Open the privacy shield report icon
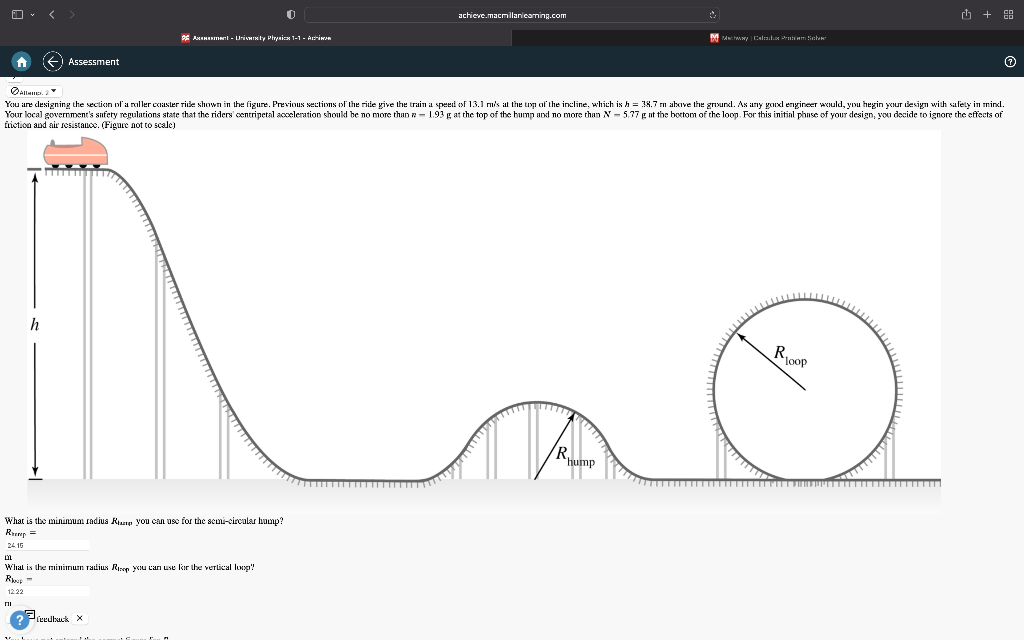Image resolution: width=1024 pixels, height=640 pixels. (x=291, y=14)
